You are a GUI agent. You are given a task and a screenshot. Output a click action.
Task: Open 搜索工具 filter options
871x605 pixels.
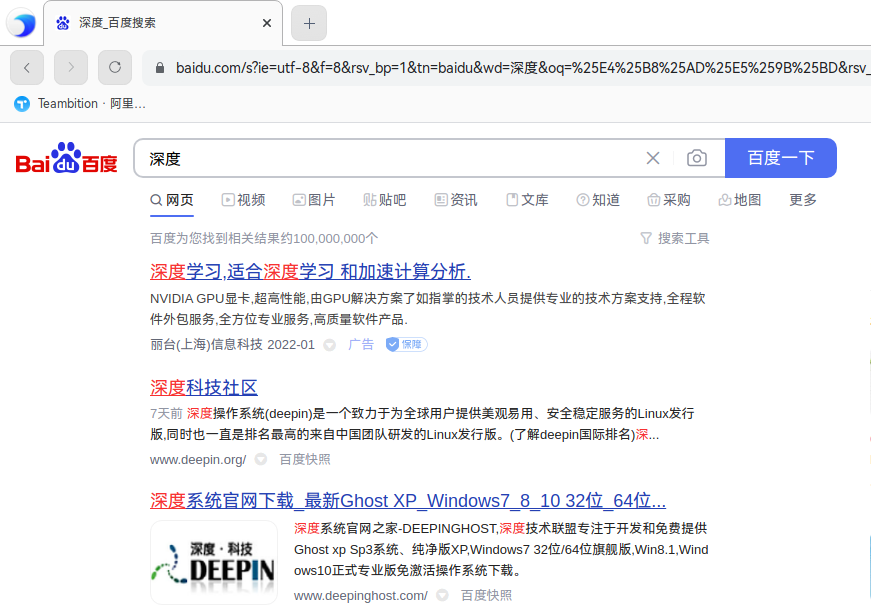[675, 238]
